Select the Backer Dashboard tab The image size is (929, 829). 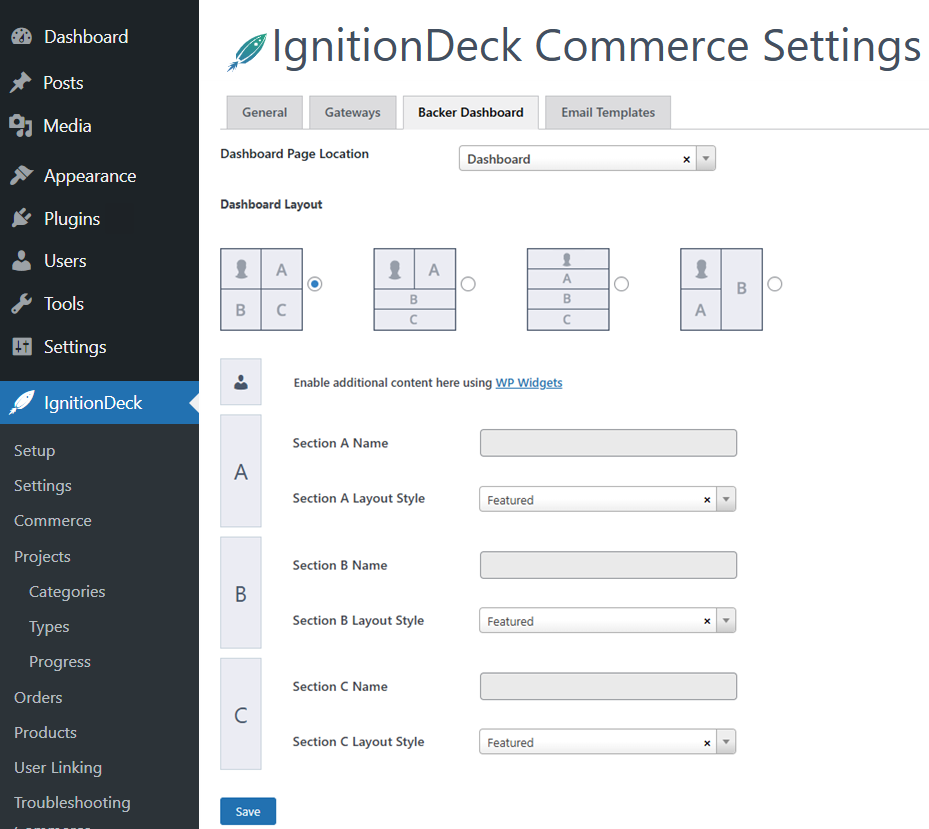coord(470,112)
